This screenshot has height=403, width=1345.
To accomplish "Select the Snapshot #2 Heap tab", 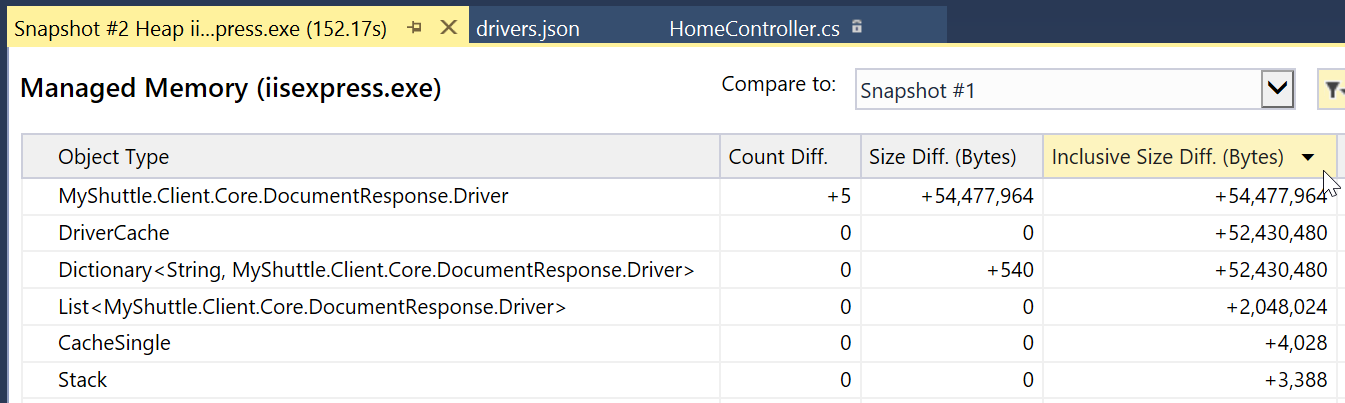I will [x=201, y=29].
